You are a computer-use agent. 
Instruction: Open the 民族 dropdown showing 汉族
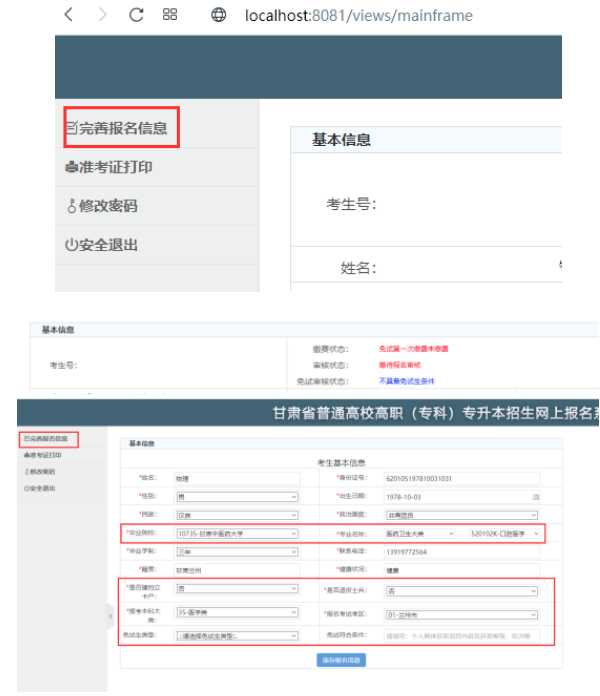(237, 515)
